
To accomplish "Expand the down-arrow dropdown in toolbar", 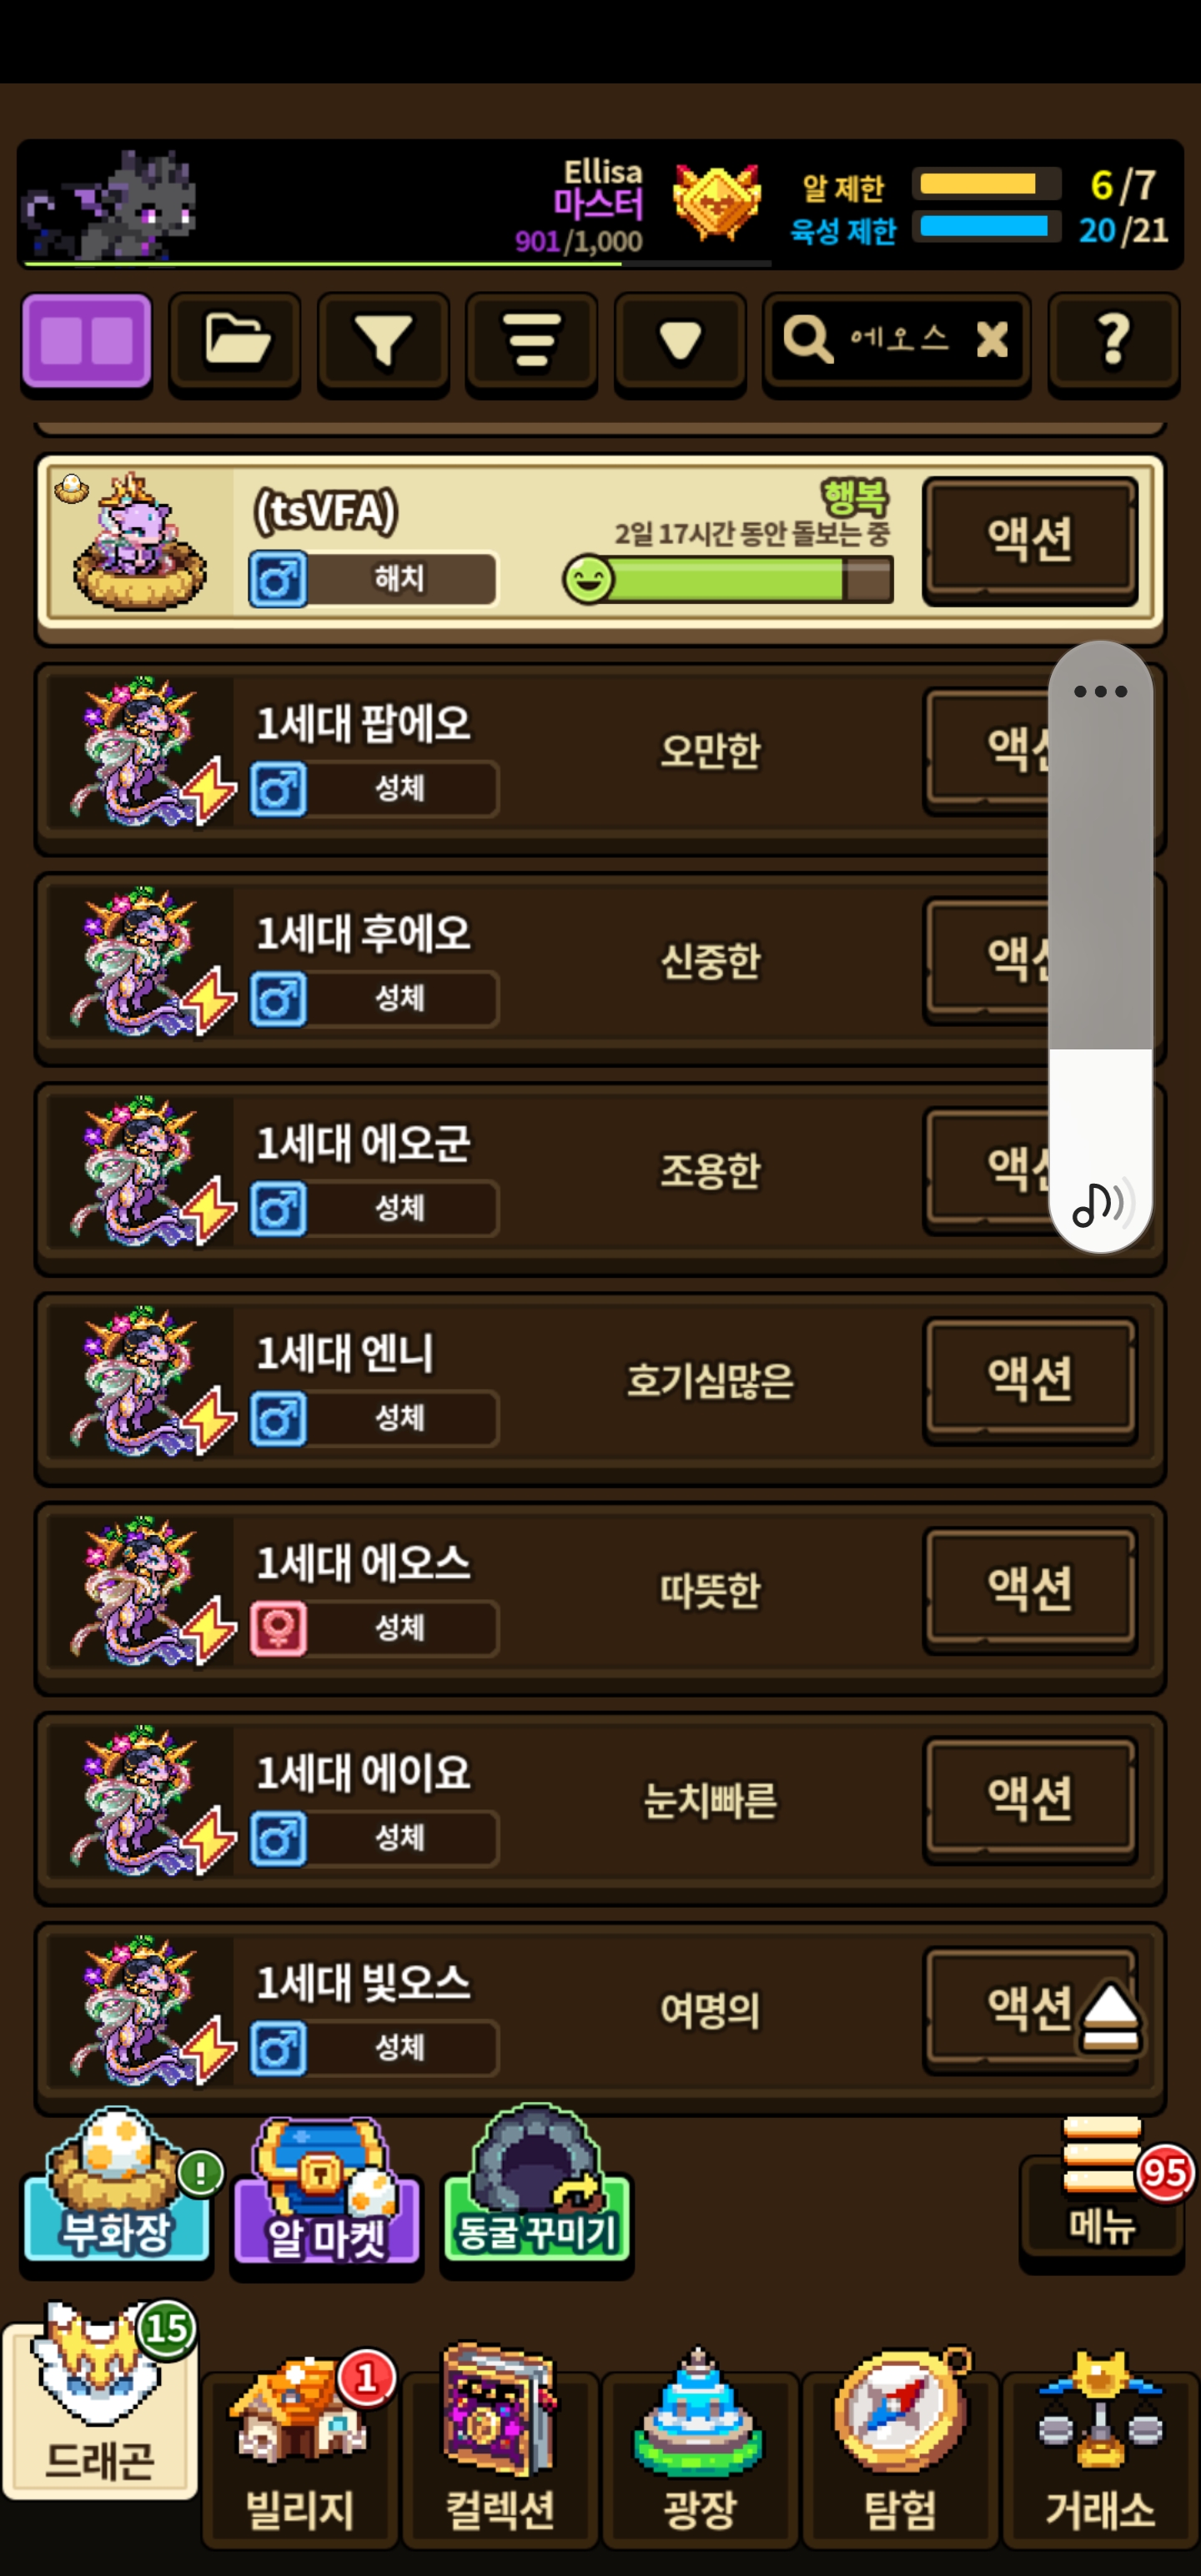I will 680,342.
